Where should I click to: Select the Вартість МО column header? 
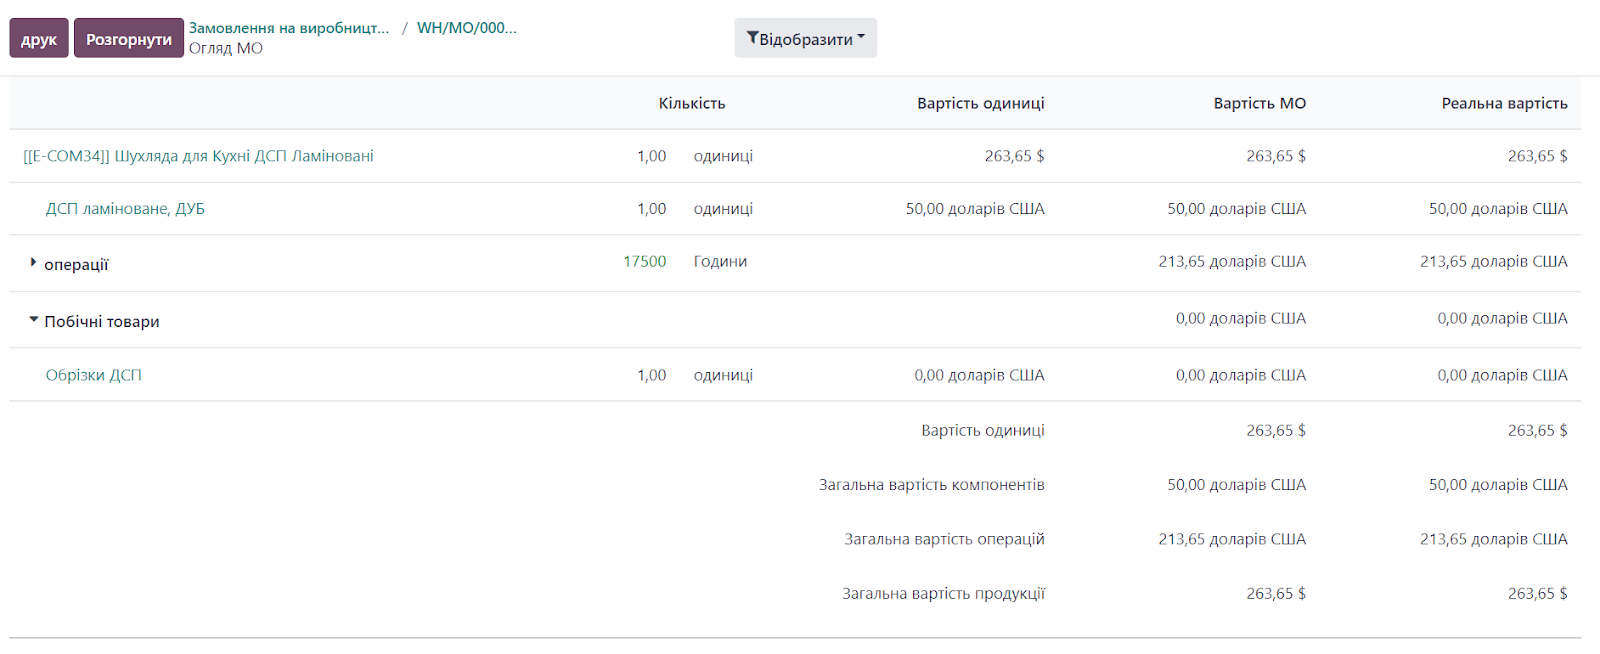coord(1260,103)
